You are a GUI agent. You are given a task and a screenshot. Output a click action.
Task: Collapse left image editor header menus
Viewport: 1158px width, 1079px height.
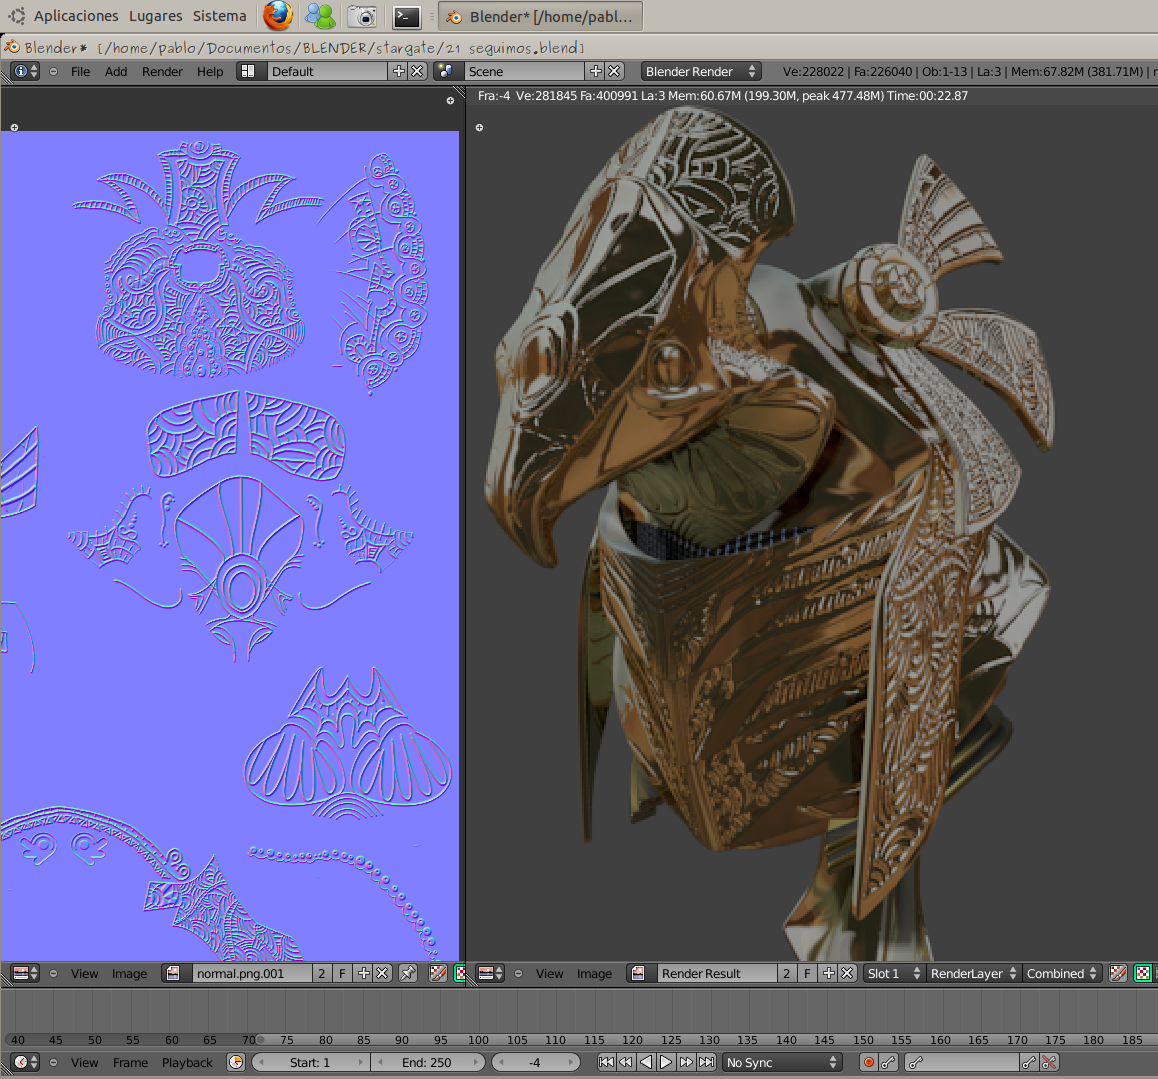tap(53, 974)
